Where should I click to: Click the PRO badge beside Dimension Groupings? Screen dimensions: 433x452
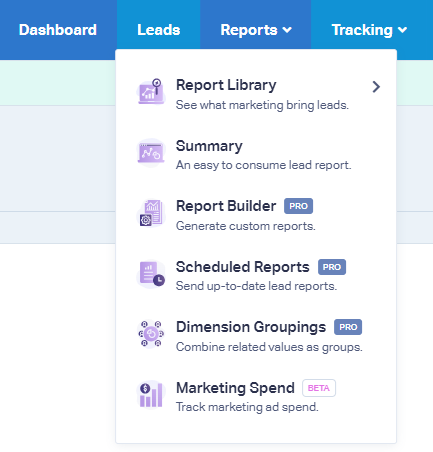coord(348,327)
